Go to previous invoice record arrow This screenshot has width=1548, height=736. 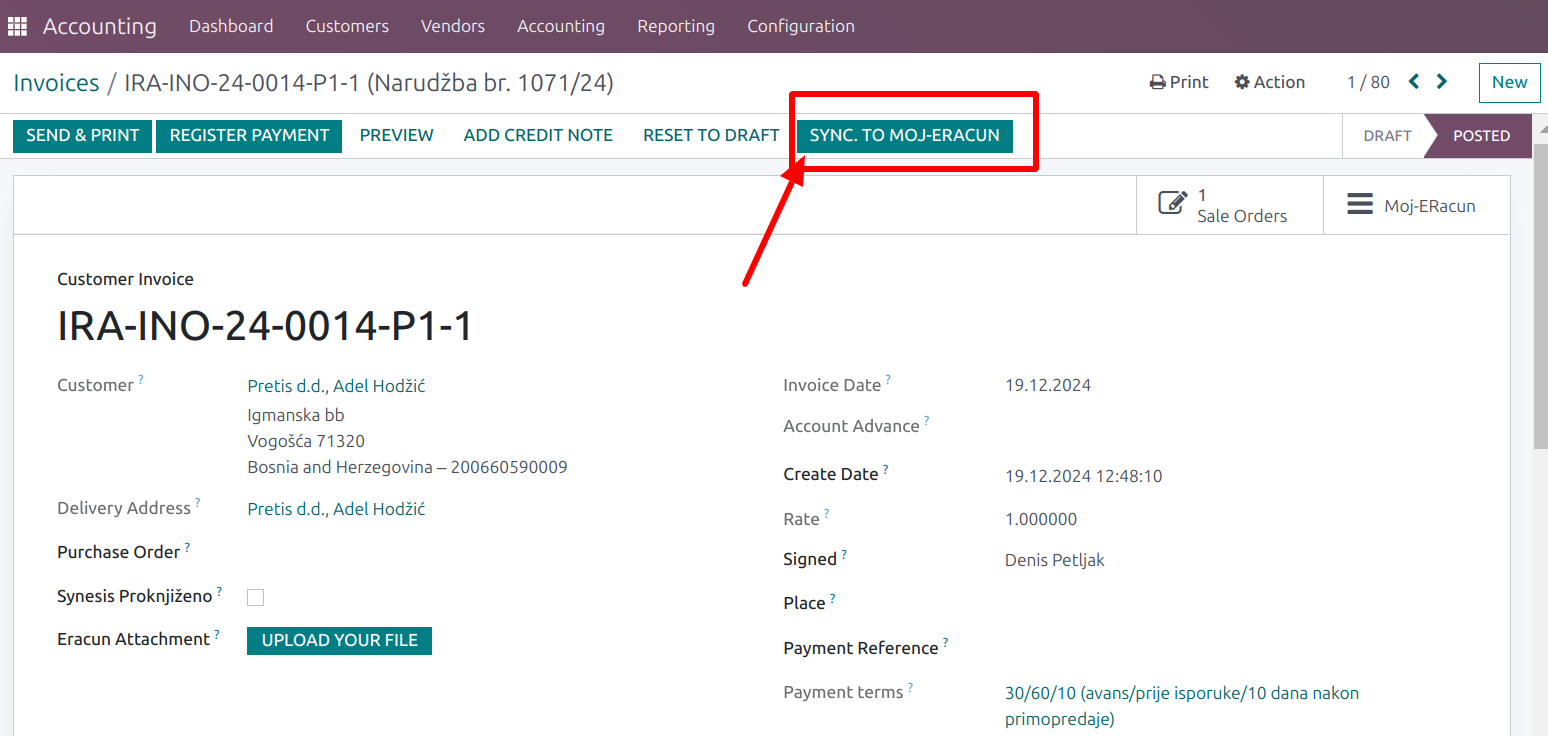[x=1414, y=82]
